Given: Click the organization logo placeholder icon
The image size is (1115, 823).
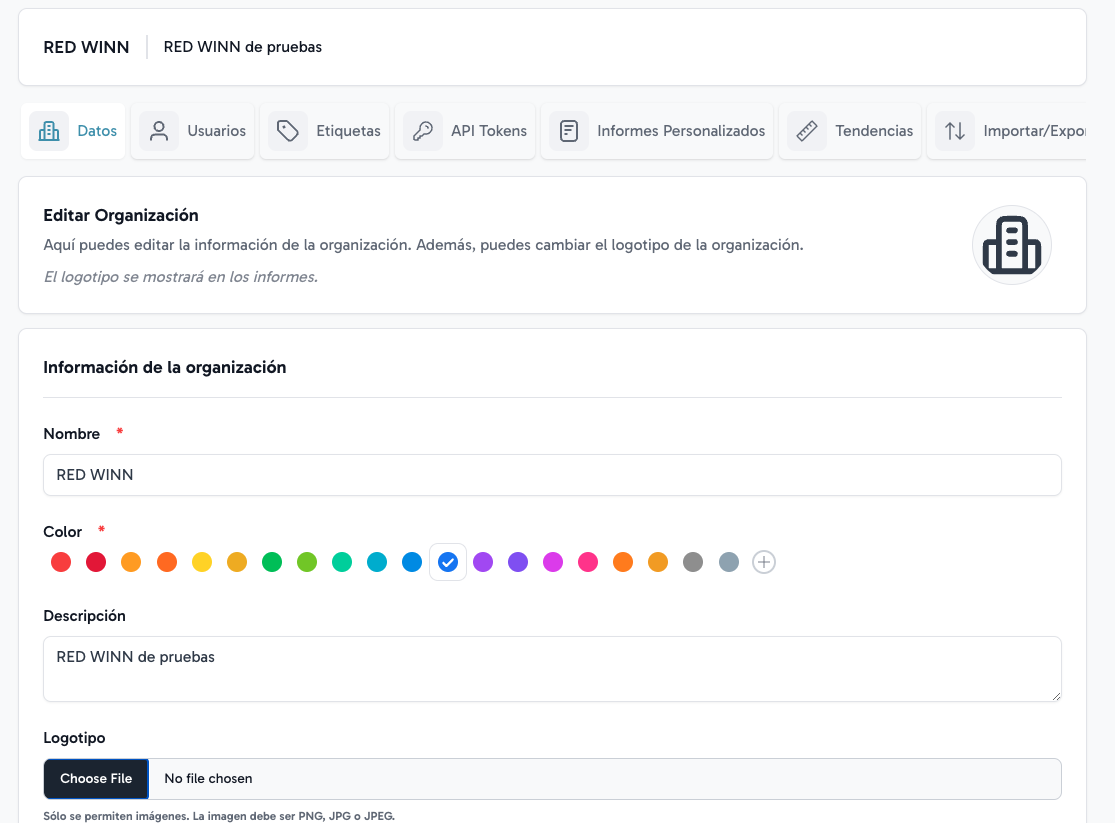Looking at the screenshot, I should (1011, 245).
